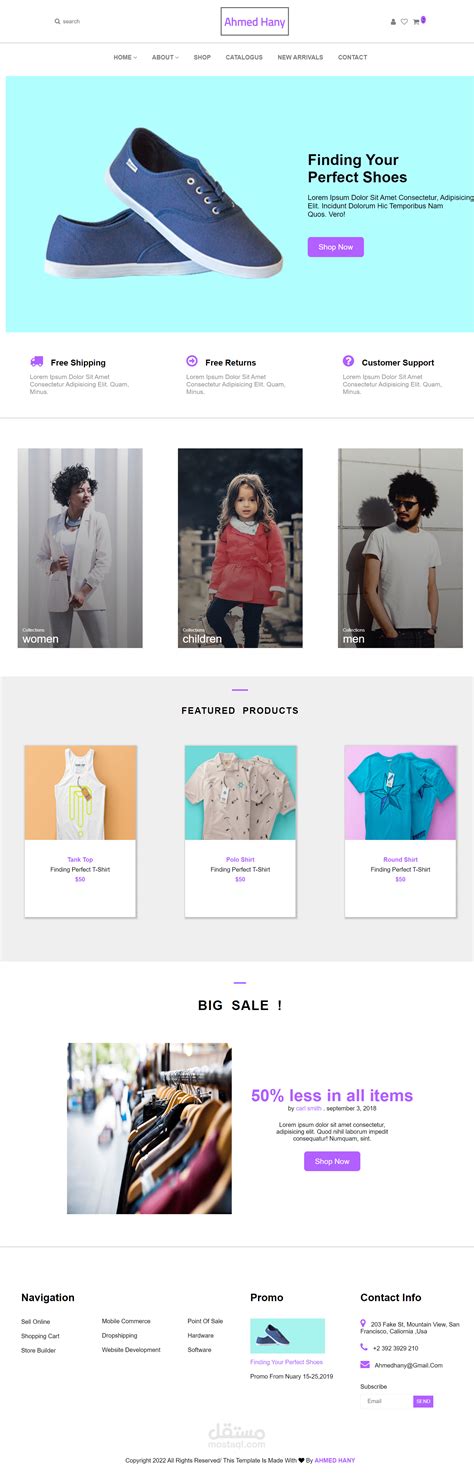Click the Free Returns arrow icon
The image size is (474, 1479).
[192, 361]
